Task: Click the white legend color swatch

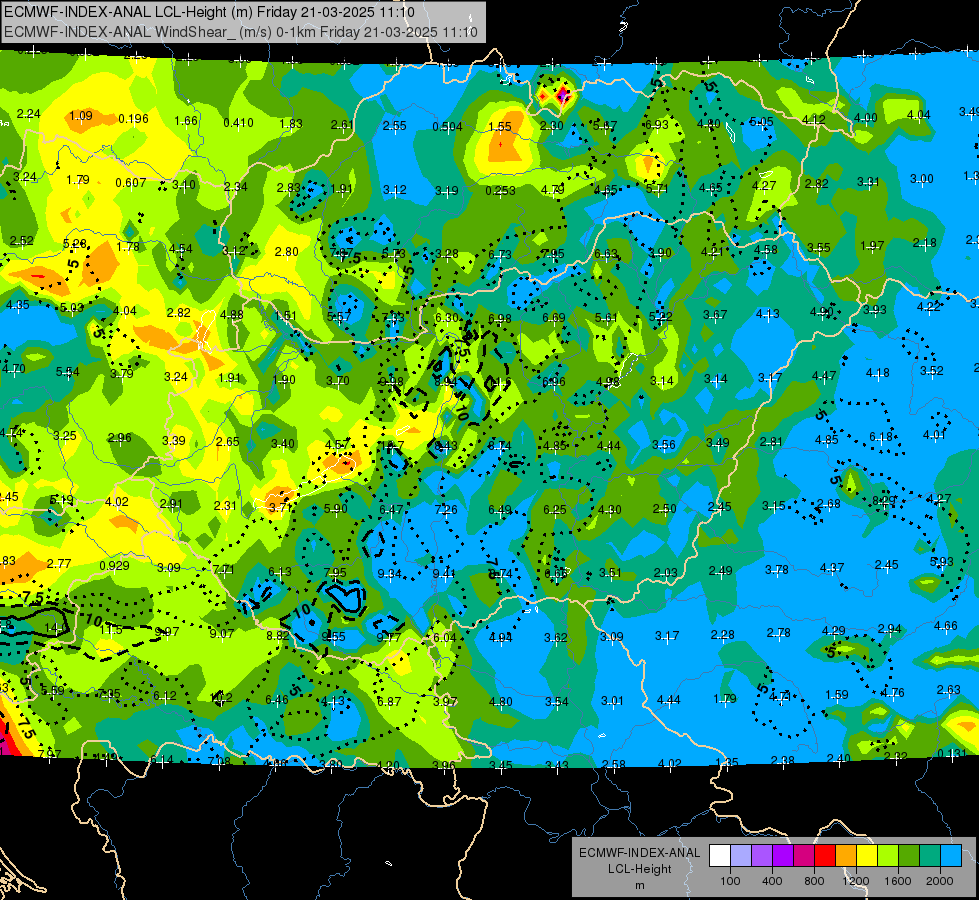Action: (x=720, y=856)
